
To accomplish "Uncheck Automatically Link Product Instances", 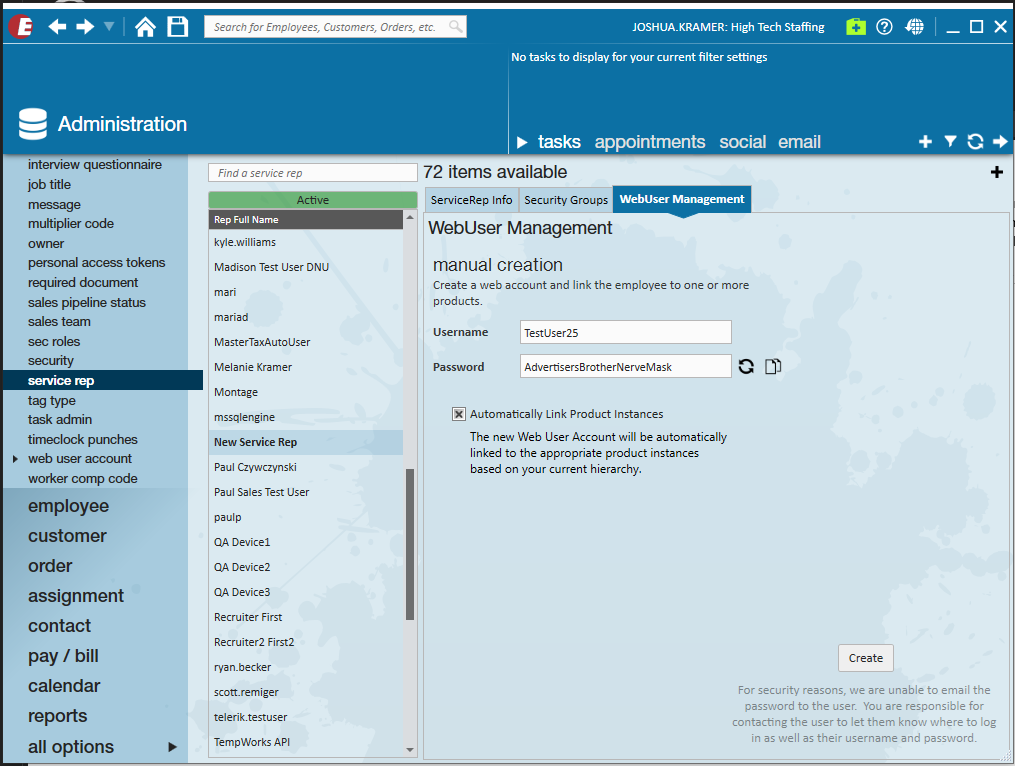I will click(458, 414).
